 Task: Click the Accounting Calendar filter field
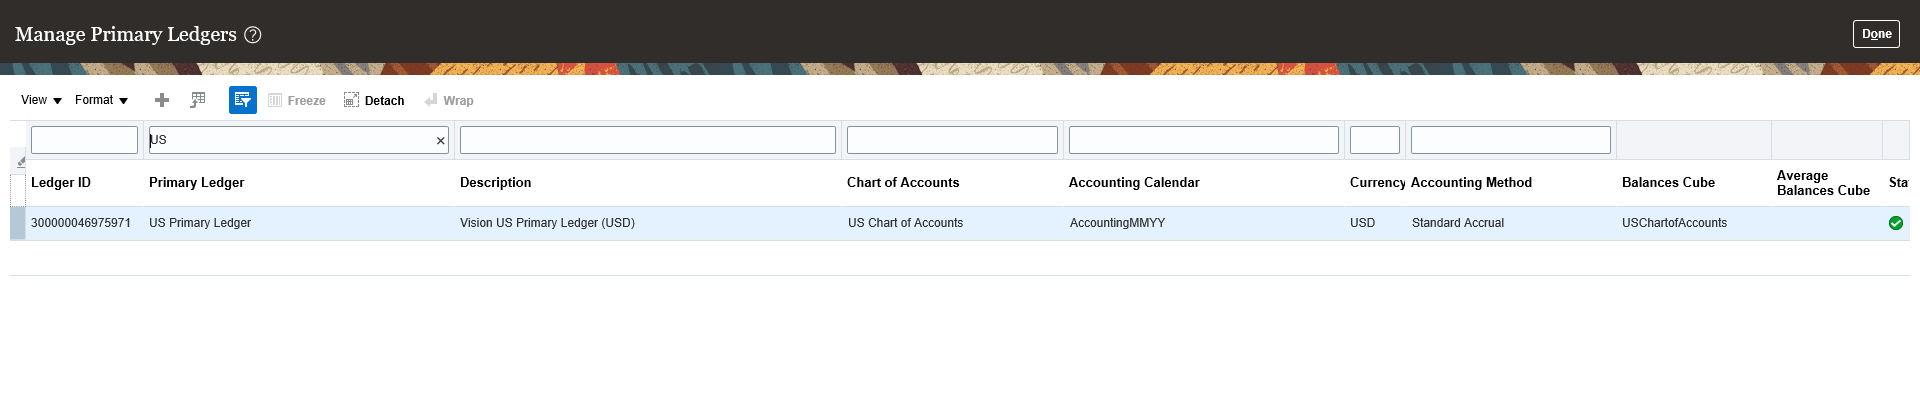point(1203,140)
